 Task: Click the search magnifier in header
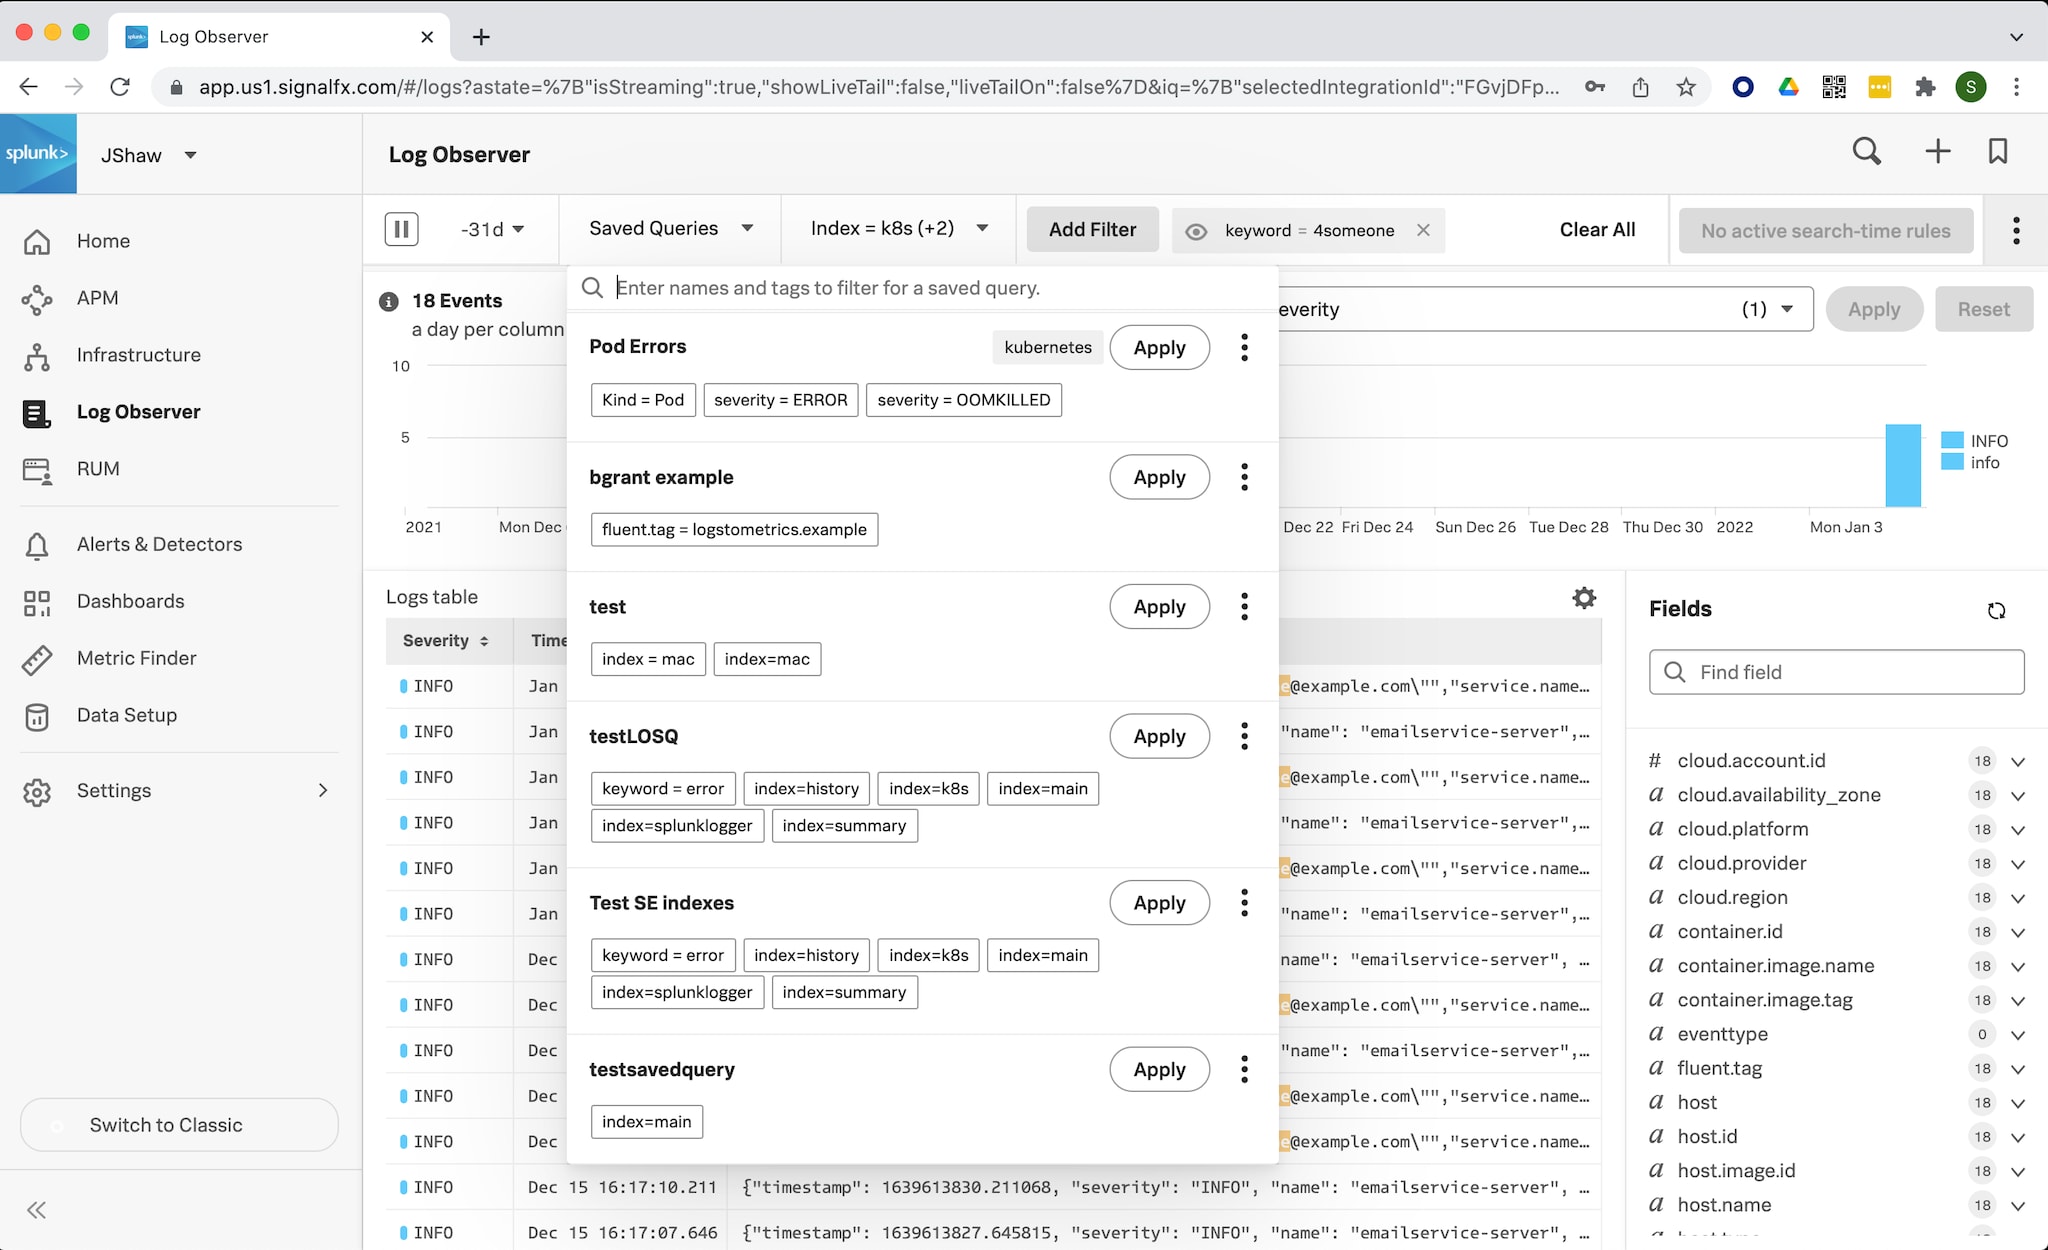coord(1867,151)
